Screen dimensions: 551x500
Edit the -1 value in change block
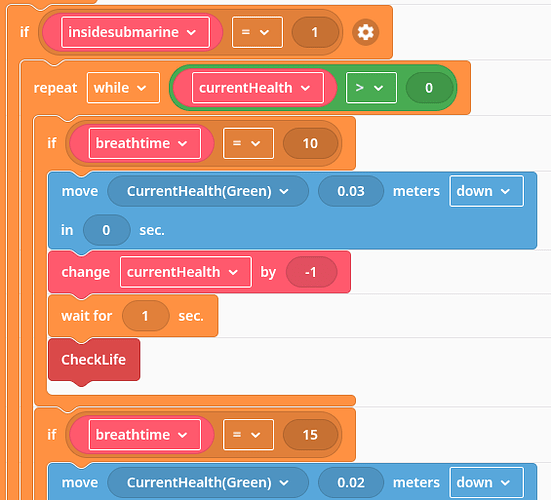(x=311, y=272)
